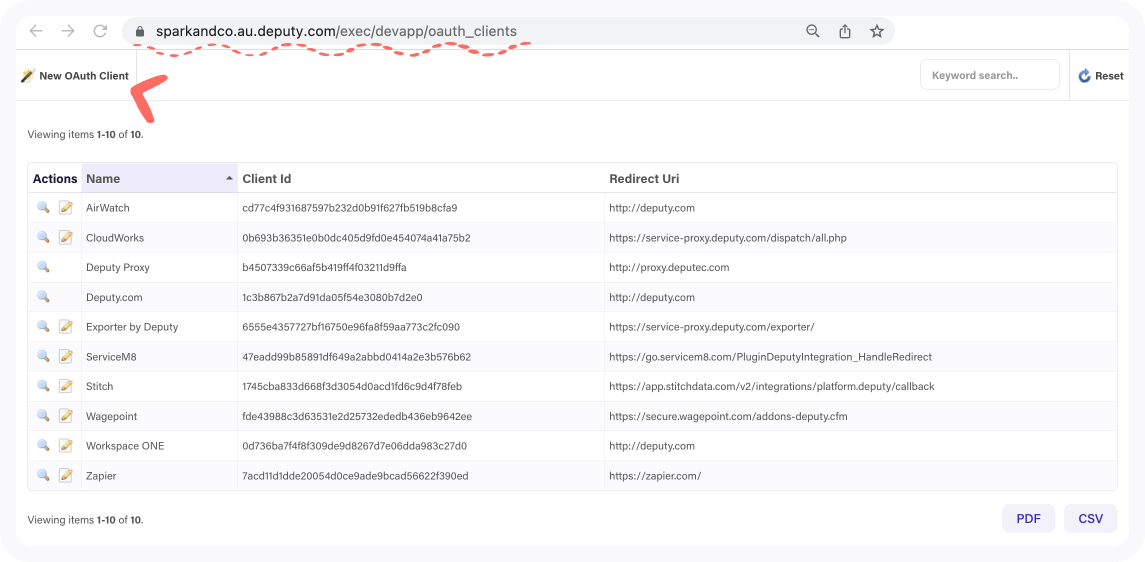View the Stitch client details
The image size is (1145, 562).
pos(43,386)
